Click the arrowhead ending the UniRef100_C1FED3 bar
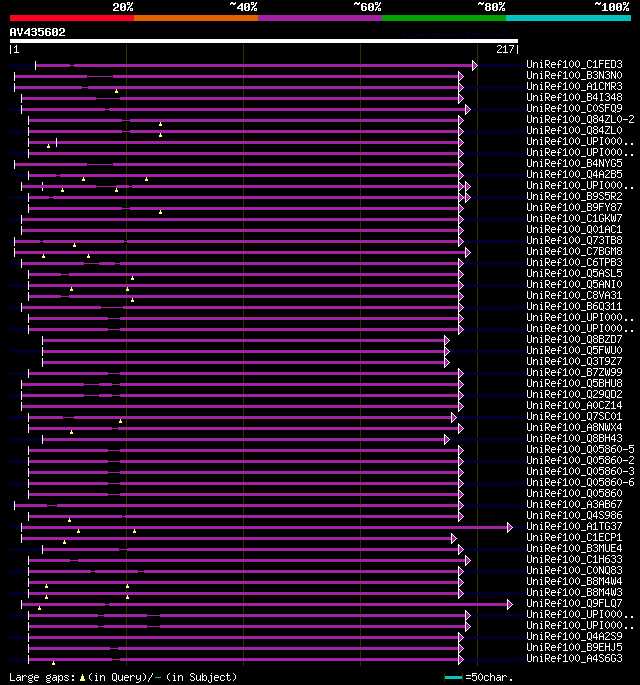Screen dimensions: 640x685 (x=475, y=66)
